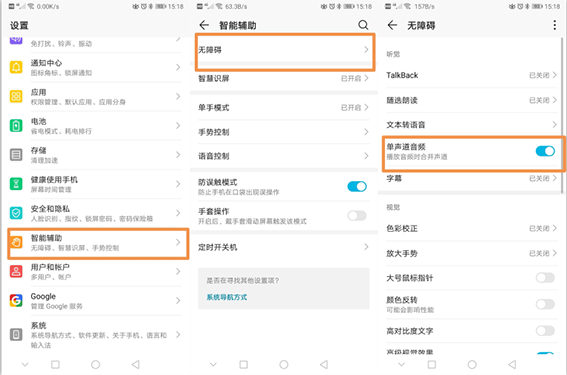The width and height of the screenshot is (567, 375).
Task: Expand the TalkBack row chevron
Action: (x=554, y=75)
